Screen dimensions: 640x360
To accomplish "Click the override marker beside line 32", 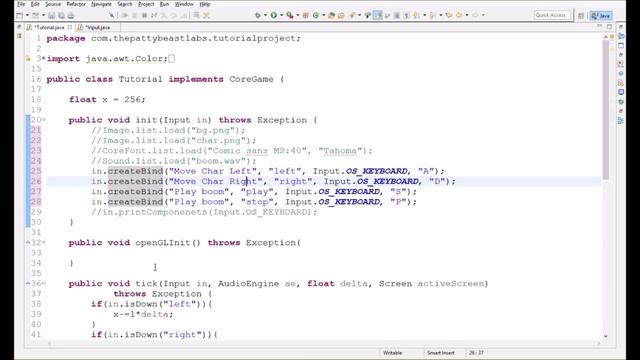I will coord(28,242).
